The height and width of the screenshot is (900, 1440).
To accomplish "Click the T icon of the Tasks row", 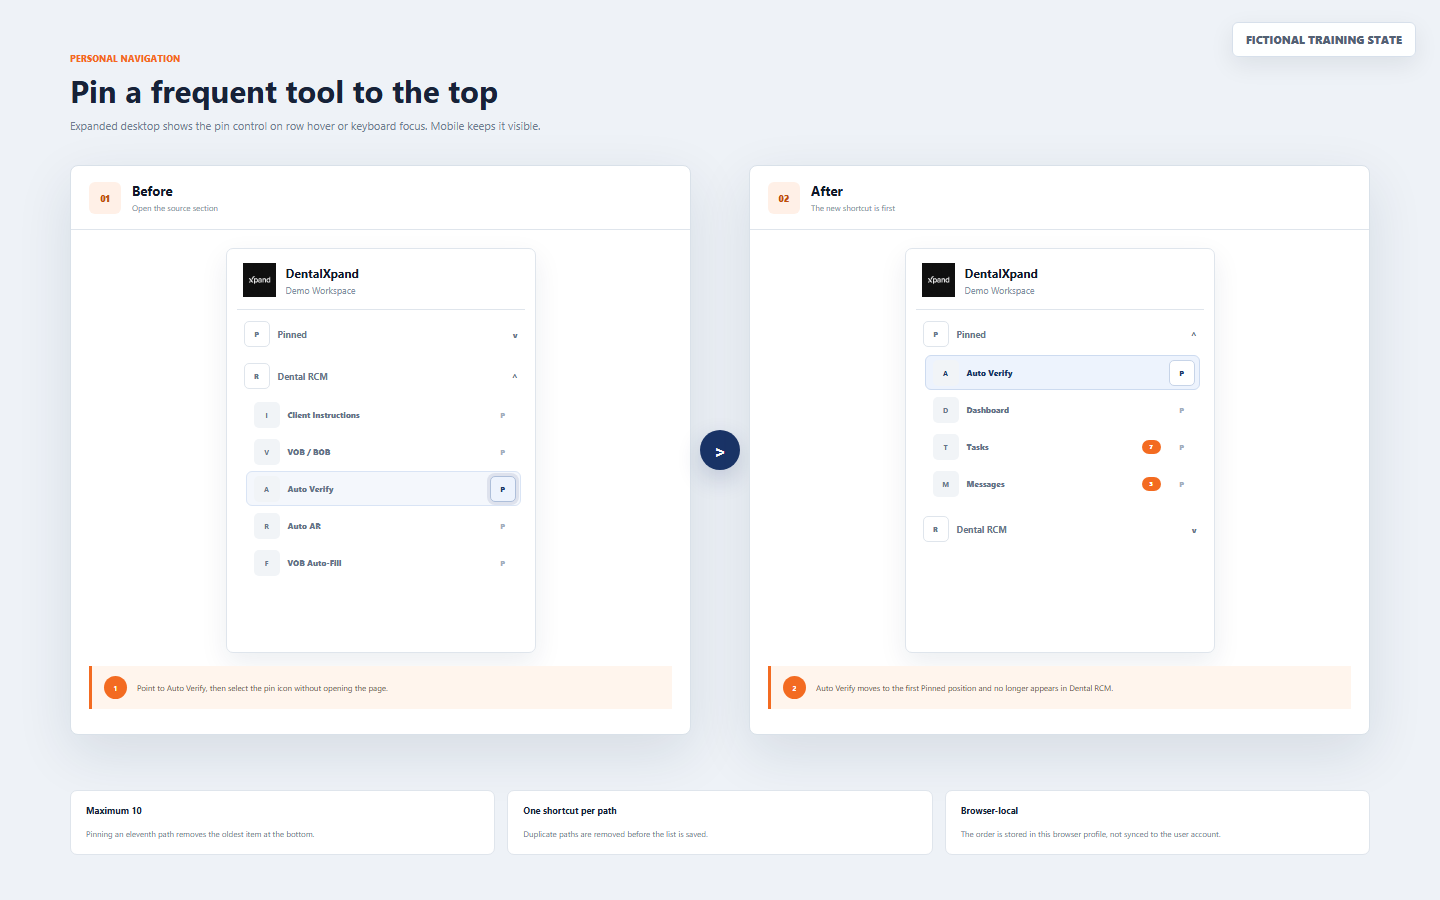I will [946, 447].
